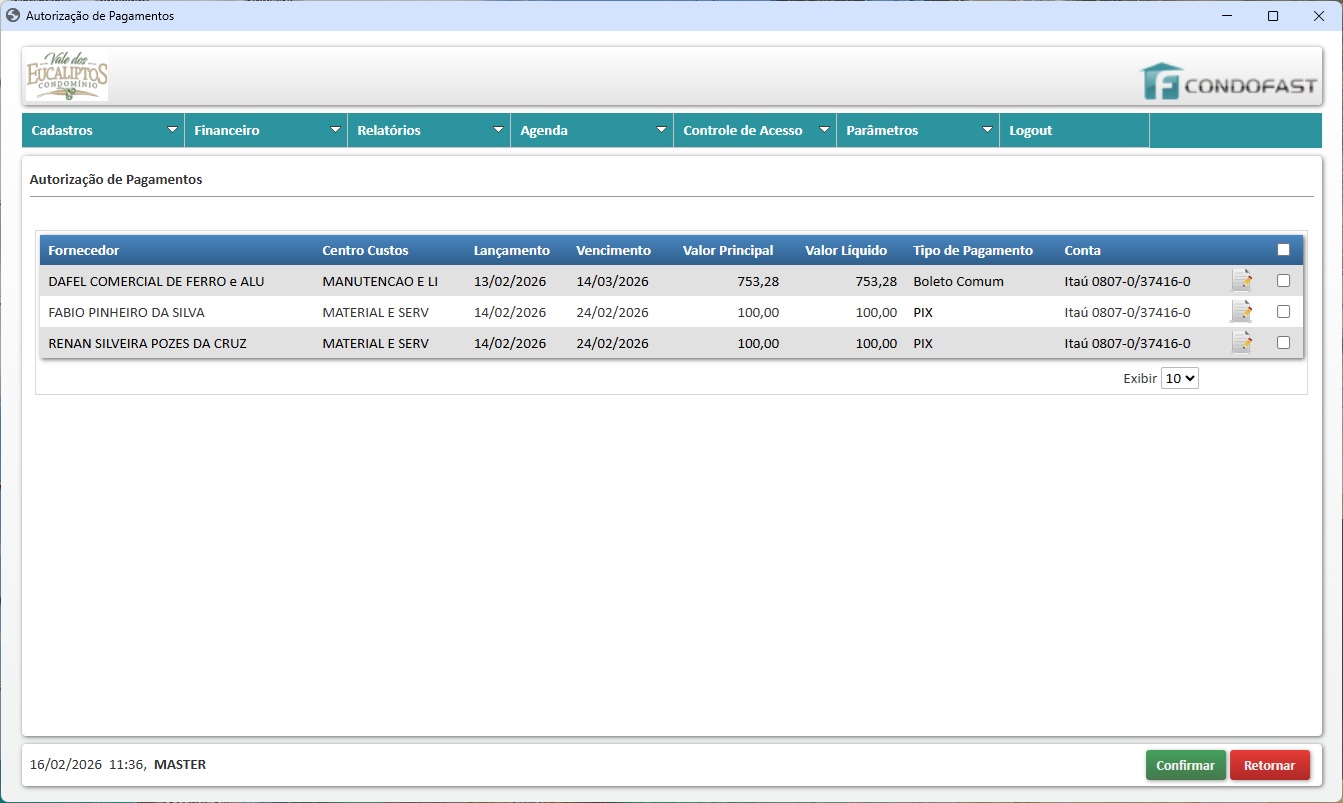
Task: Click the Vencimento column header
Action: pos(613,250)
